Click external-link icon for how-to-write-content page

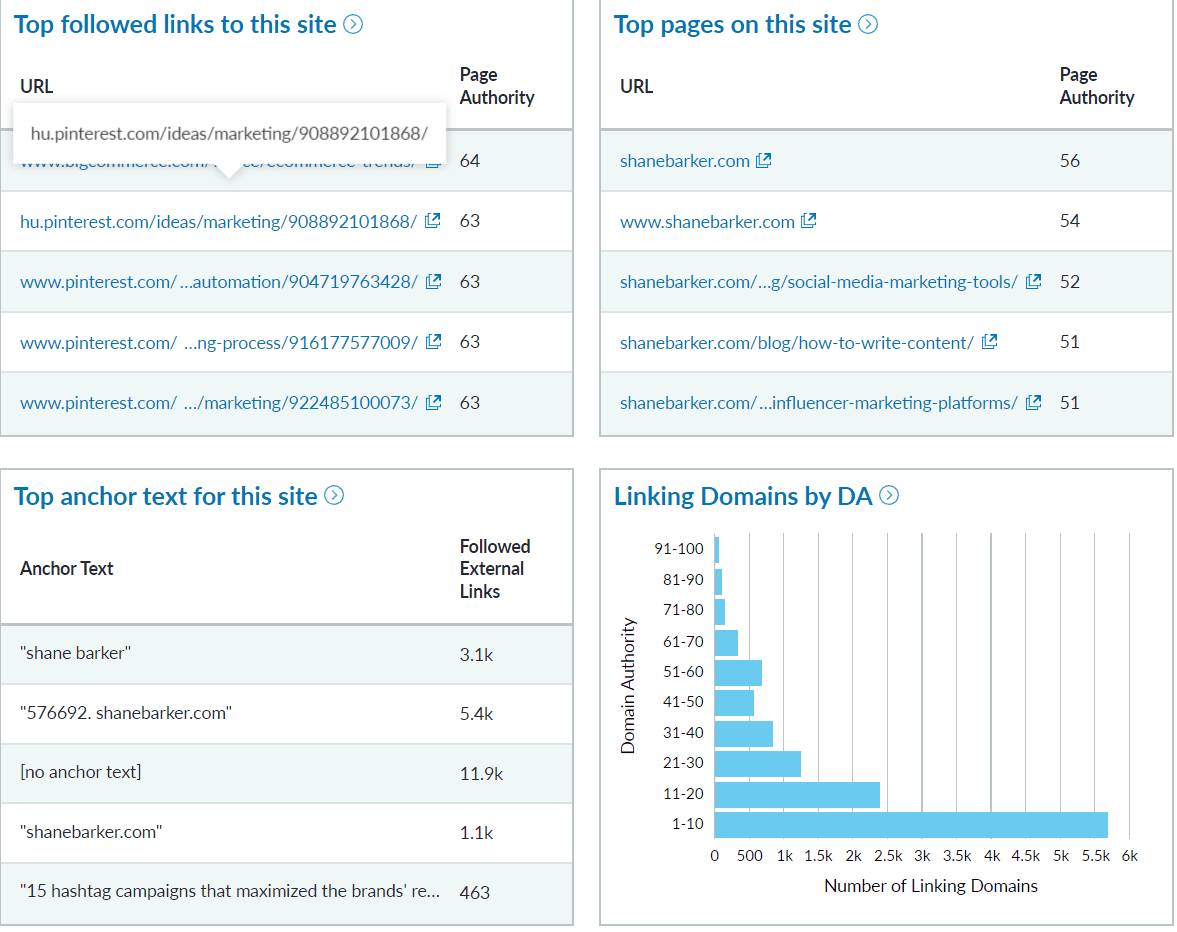click(989, 341)
